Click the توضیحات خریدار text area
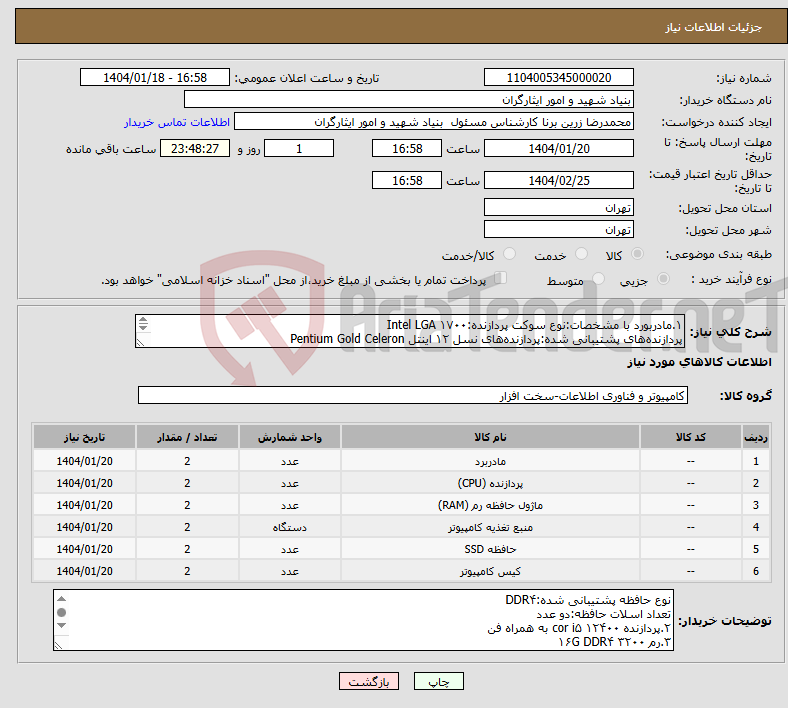This screenshot has width=788, height=708. [x=363, y=620]
